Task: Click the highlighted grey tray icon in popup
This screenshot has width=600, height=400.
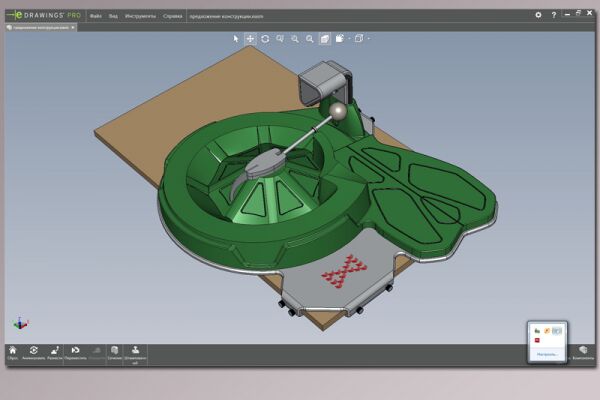Action: tap(557, 331)
